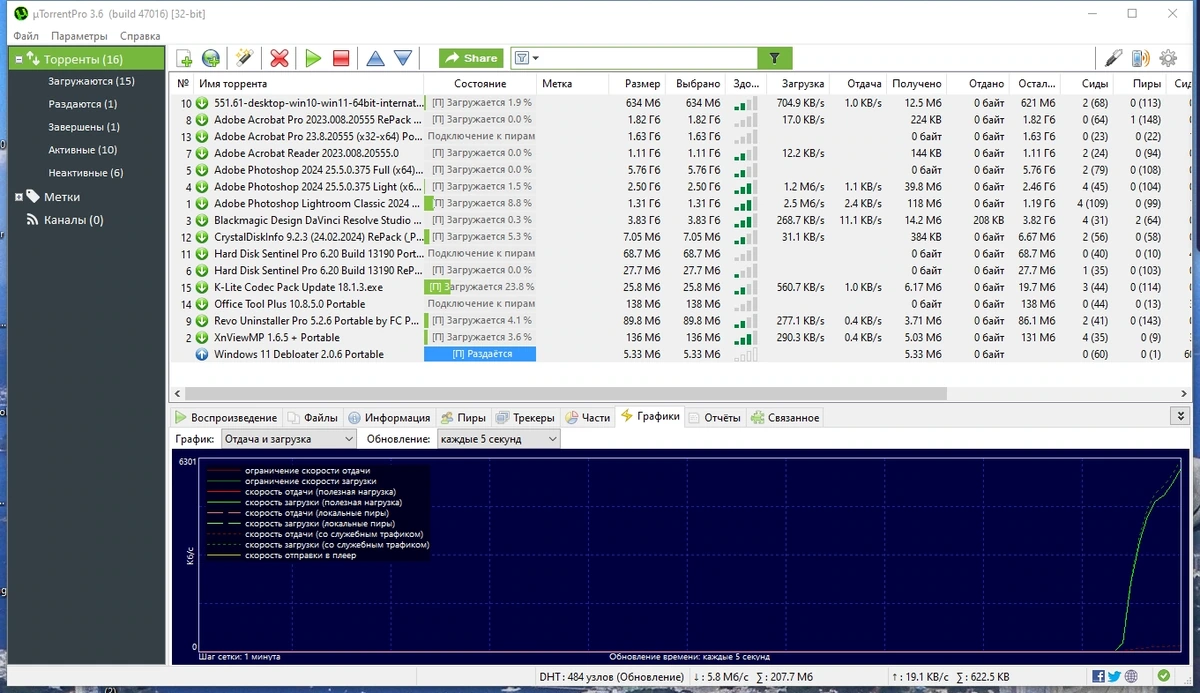The width and height of the screenshot is (1200, 693).
Task: Click the K-Lite Загружается 23.8 % progress bar
Action: [x=480, y=287]
